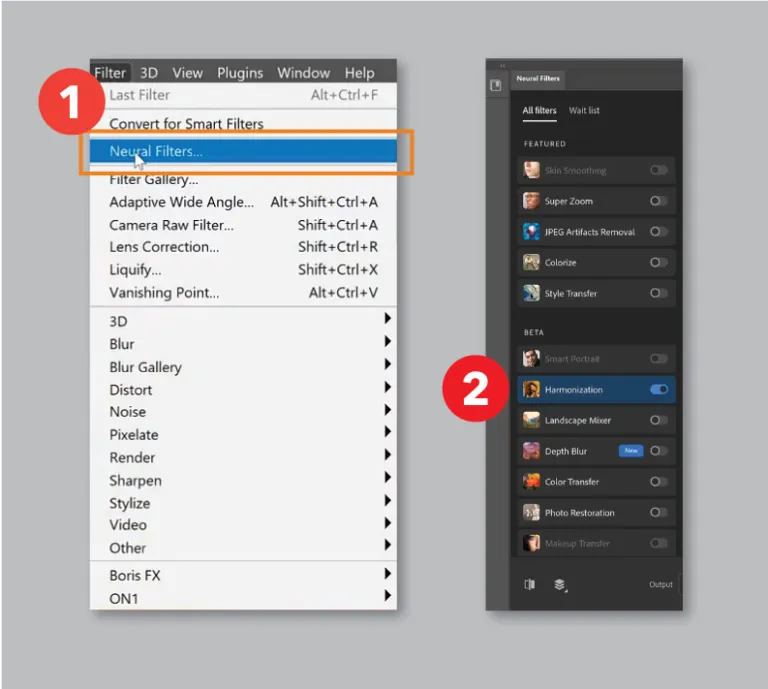Screen dimensions: 768x689
Task: Expand the Sharpen submenu arrow
Action: [387, 477]
